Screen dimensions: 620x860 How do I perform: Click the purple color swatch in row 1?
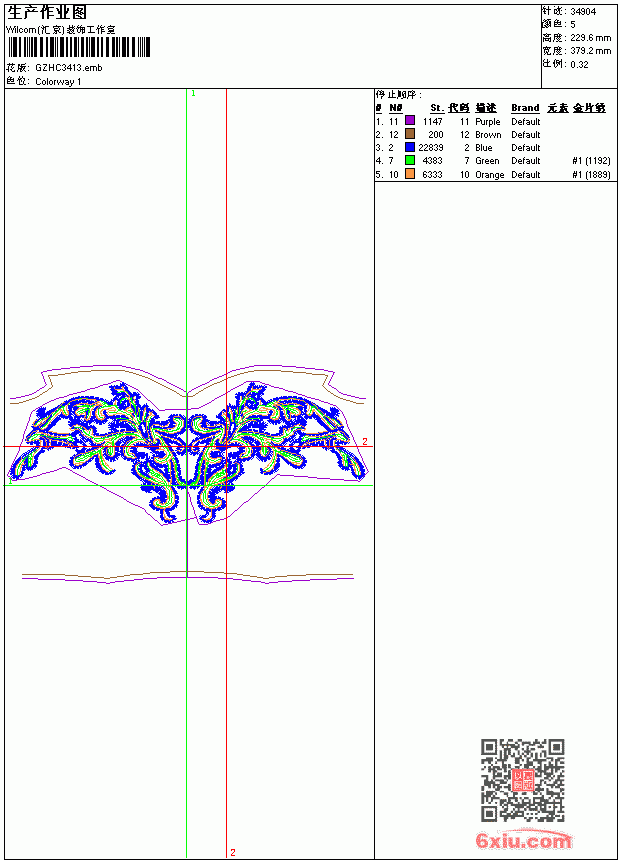pyautogui.click(x=409, y=121)
